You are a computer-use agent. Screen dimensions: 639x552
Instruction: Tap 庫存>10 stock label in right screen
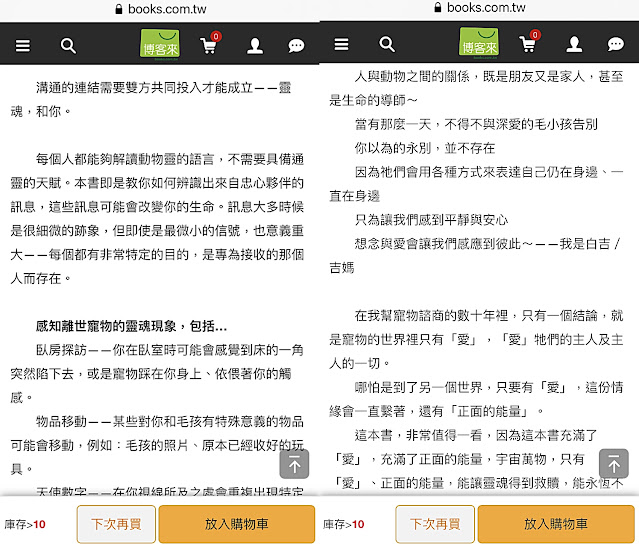click(x=344, y=524)
